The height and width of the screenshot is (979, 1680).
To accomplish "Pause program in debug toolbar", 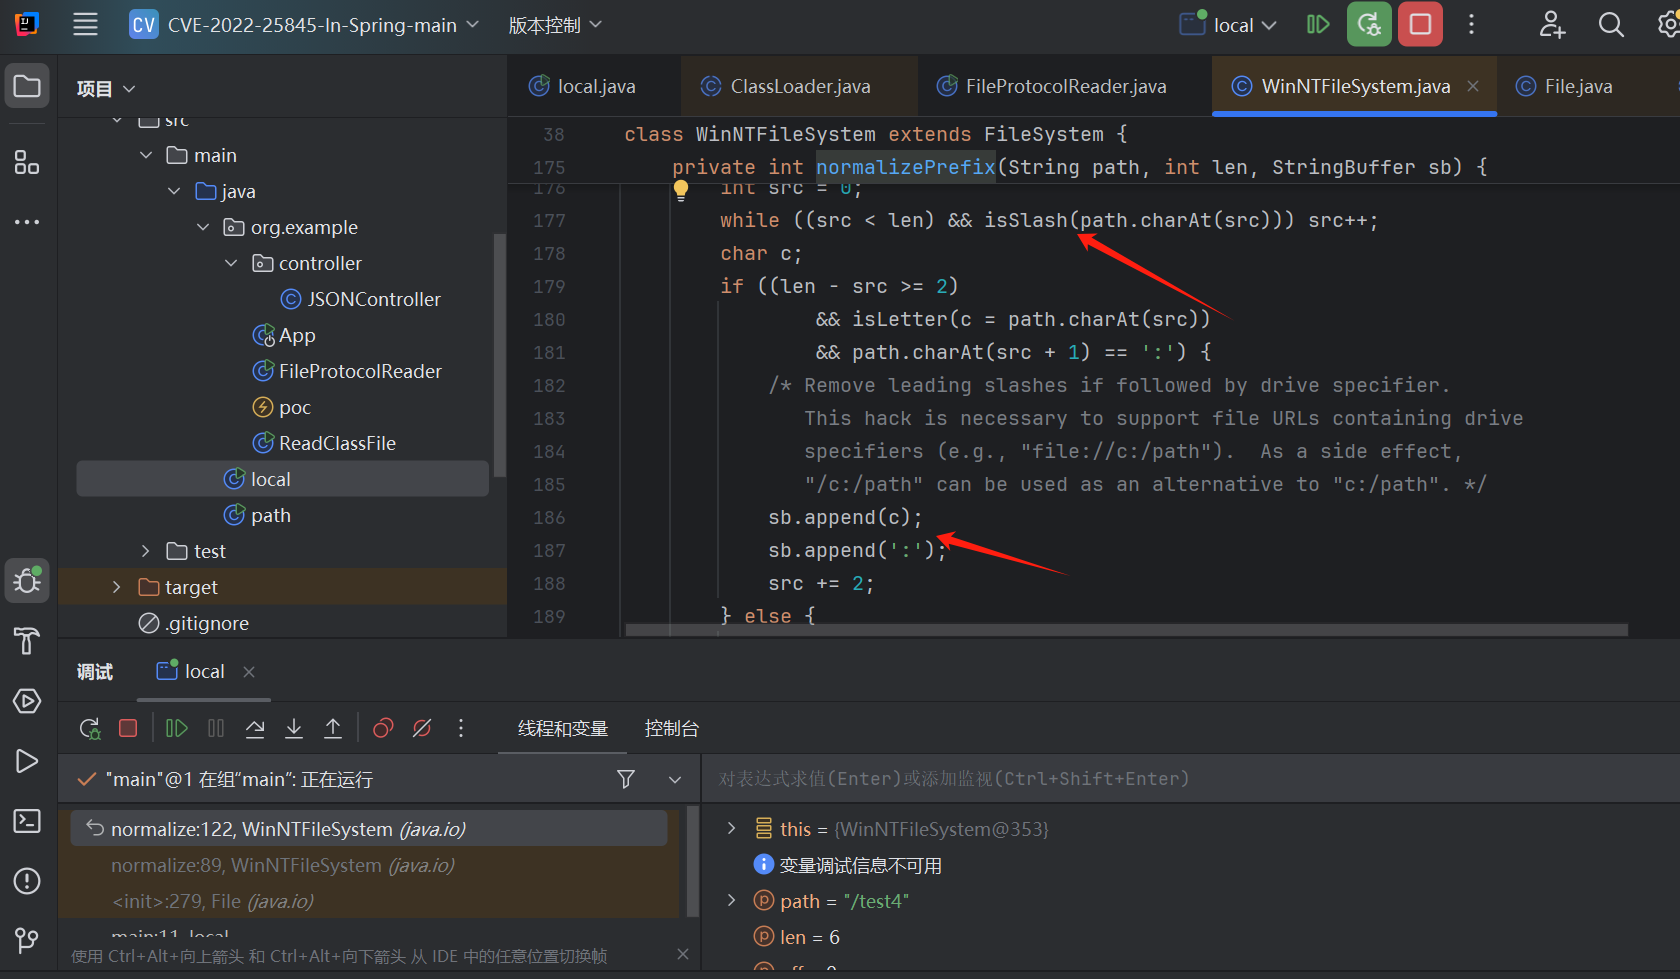I will coord(216,728).
